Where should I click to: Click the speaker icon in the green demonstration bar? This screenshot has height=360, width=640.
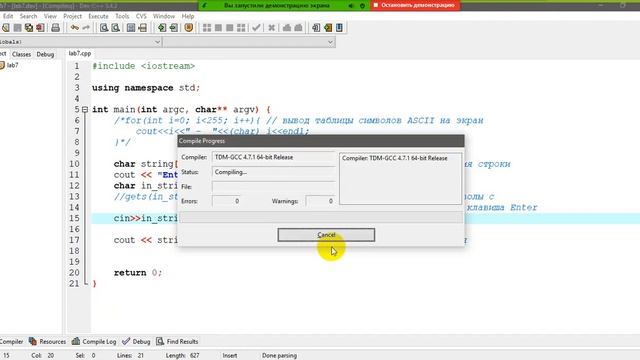click(351, 6)
